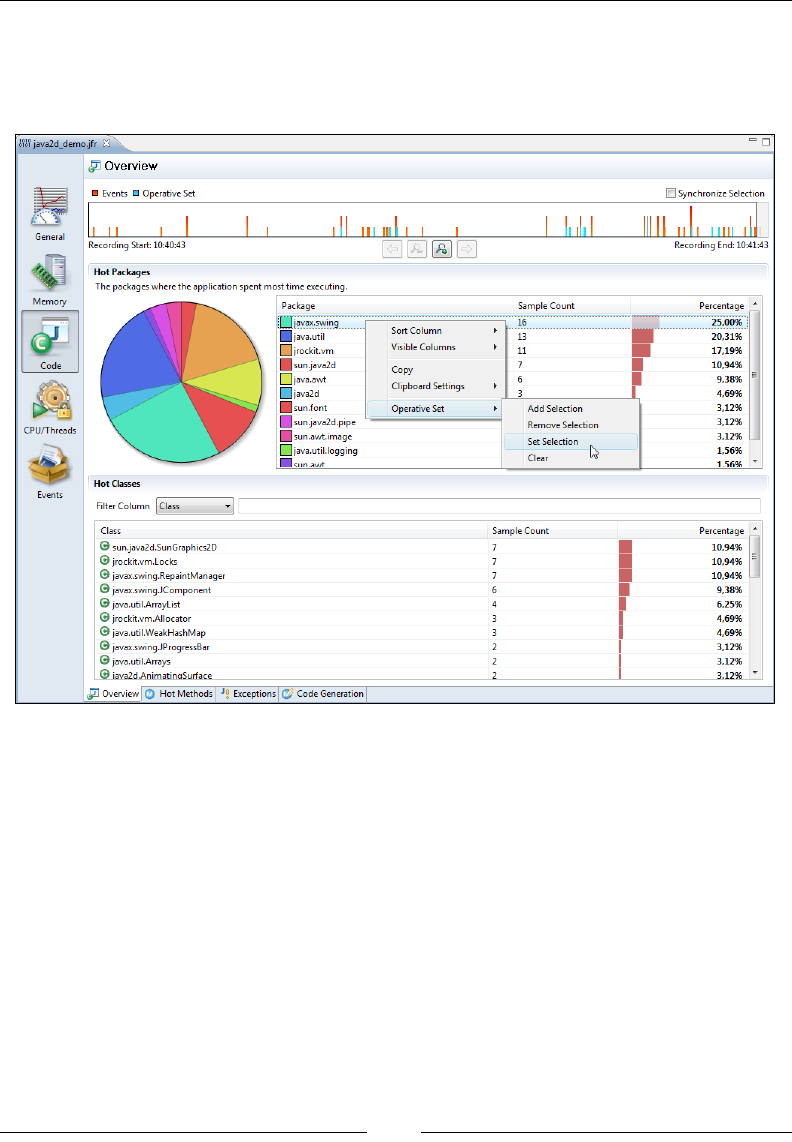This screenshot has width=792, height=1142.
Task: Click the events timeline range chart
Action: point(428,219)
